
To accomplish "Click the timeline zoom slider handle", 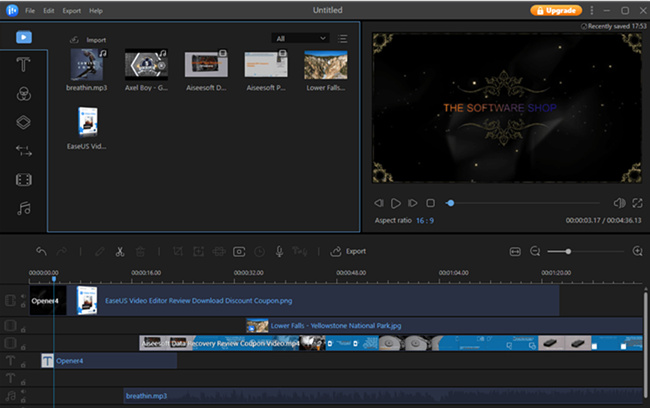I will pyautogui.click(x=568, y=251).
